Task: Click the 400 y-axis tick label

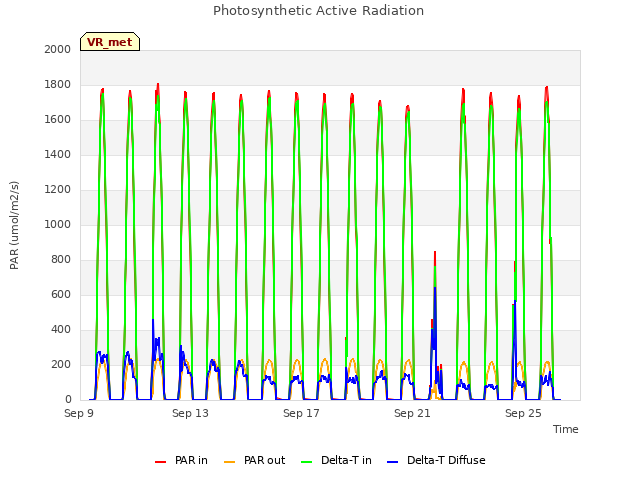Action: click(61, 330)
